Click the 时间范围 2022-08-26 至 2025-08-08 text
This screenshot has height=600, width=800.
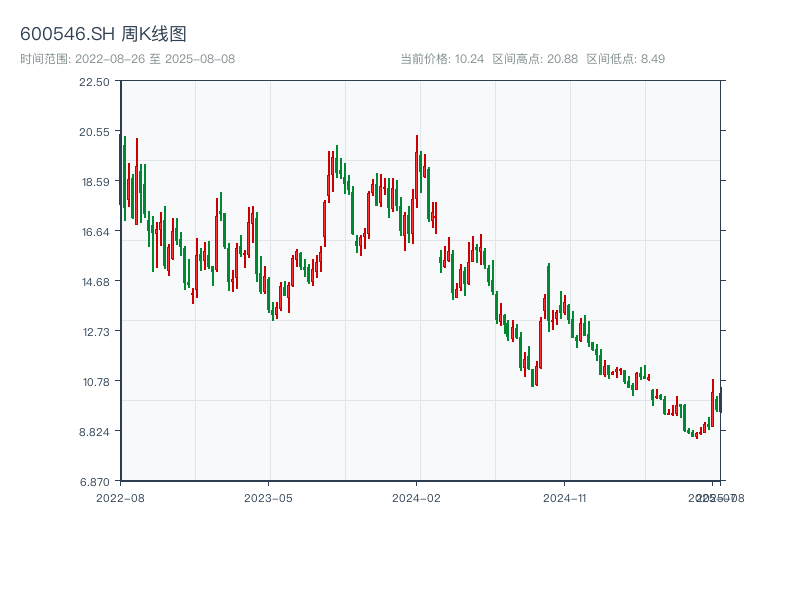click(x=128, y=59)
